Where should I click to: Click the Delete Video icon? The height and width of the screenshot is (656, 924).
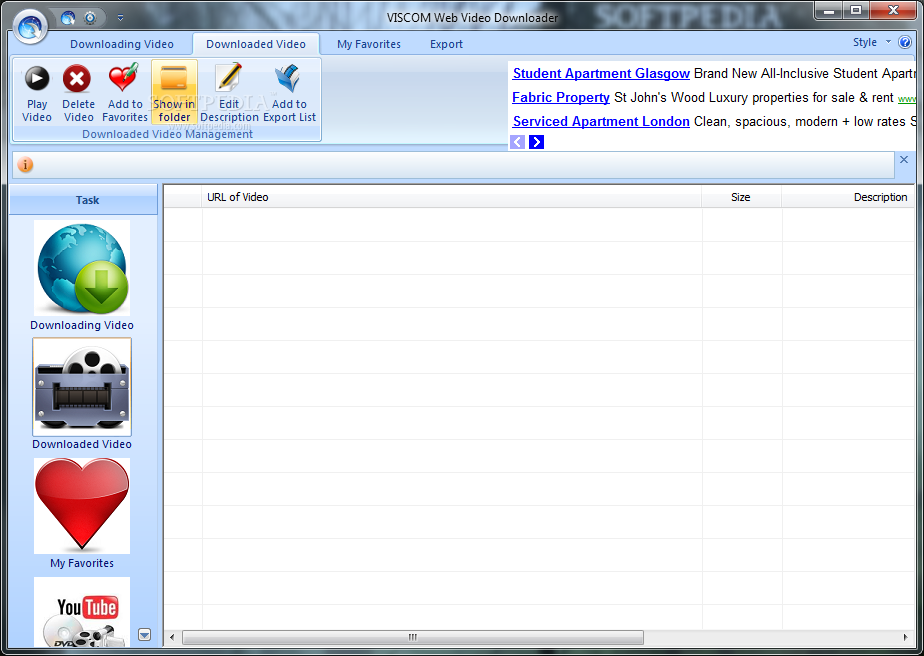[x=77, y=79]
